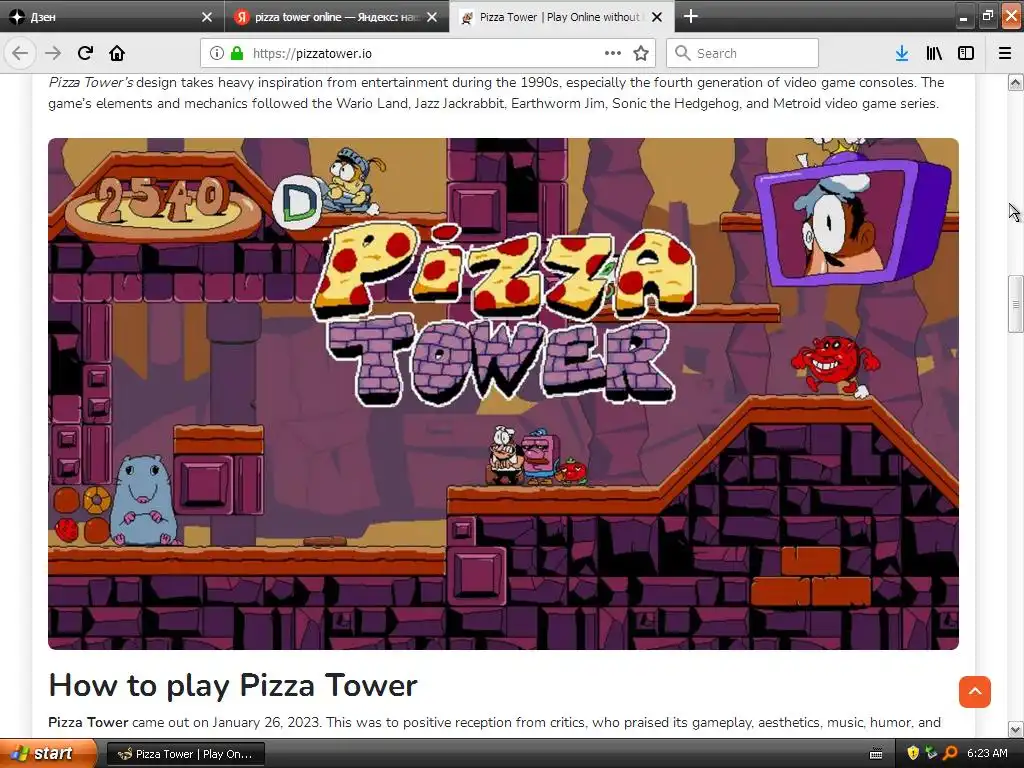Click the search magnifier icon

(x=682, y=53)
